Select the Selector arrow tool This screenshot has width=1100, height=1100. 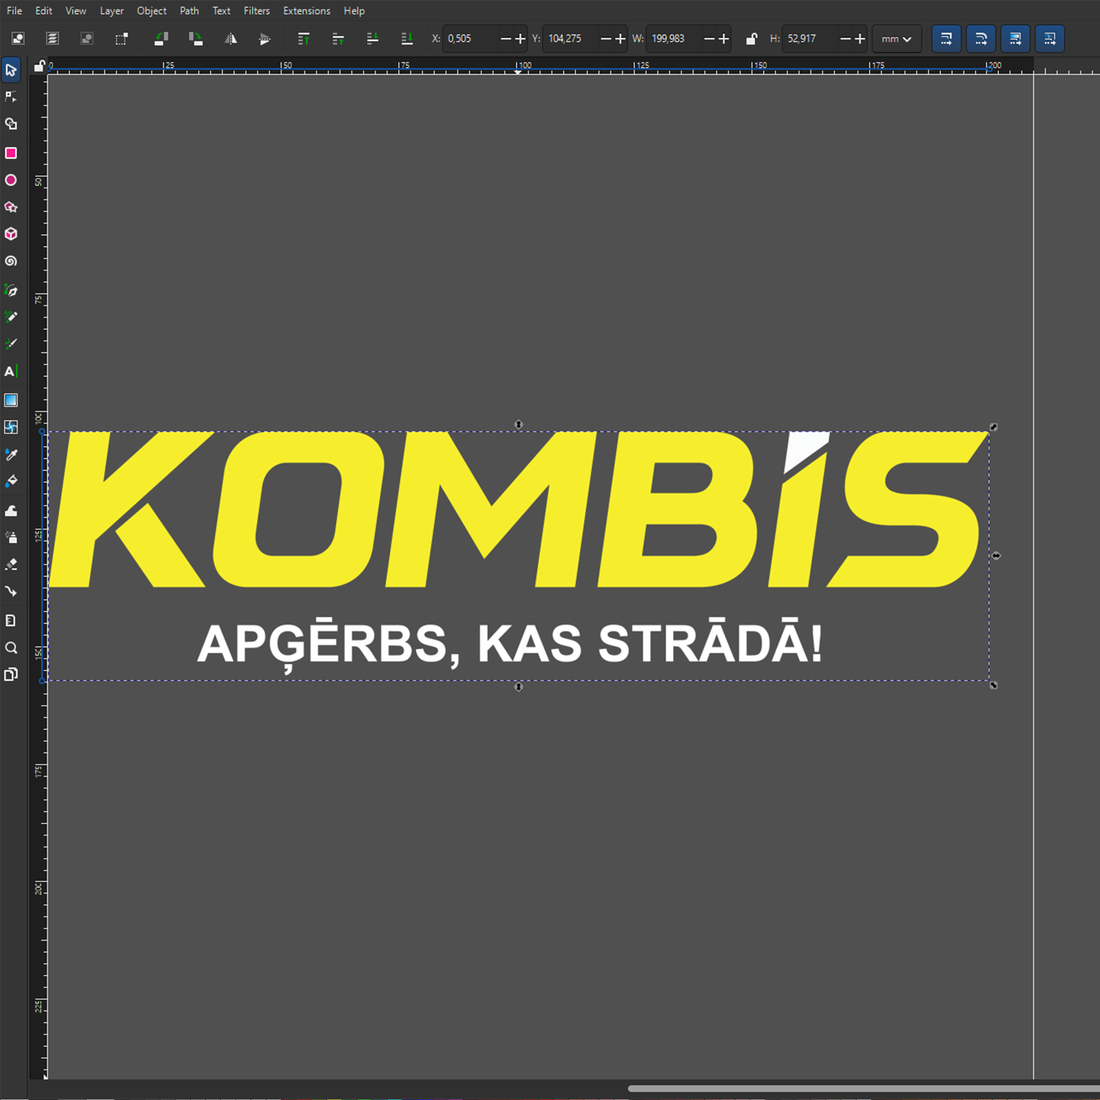(x=11, y=70)
